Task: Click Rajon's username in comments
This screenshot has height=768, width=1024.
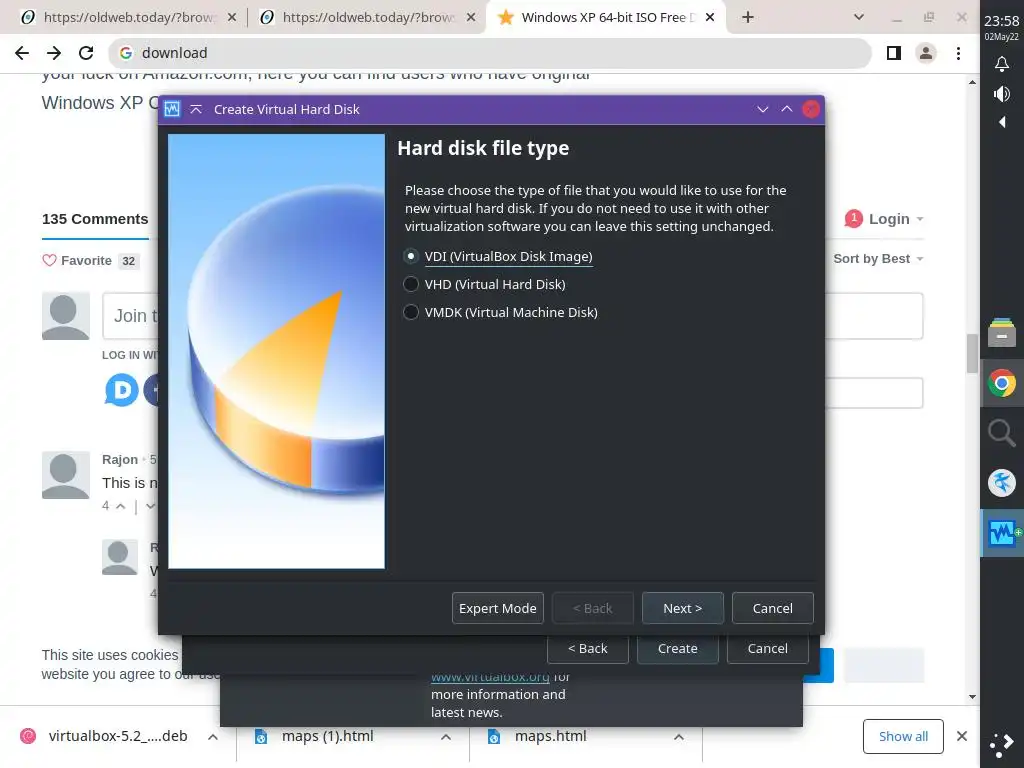Action: tap(120, 460)
